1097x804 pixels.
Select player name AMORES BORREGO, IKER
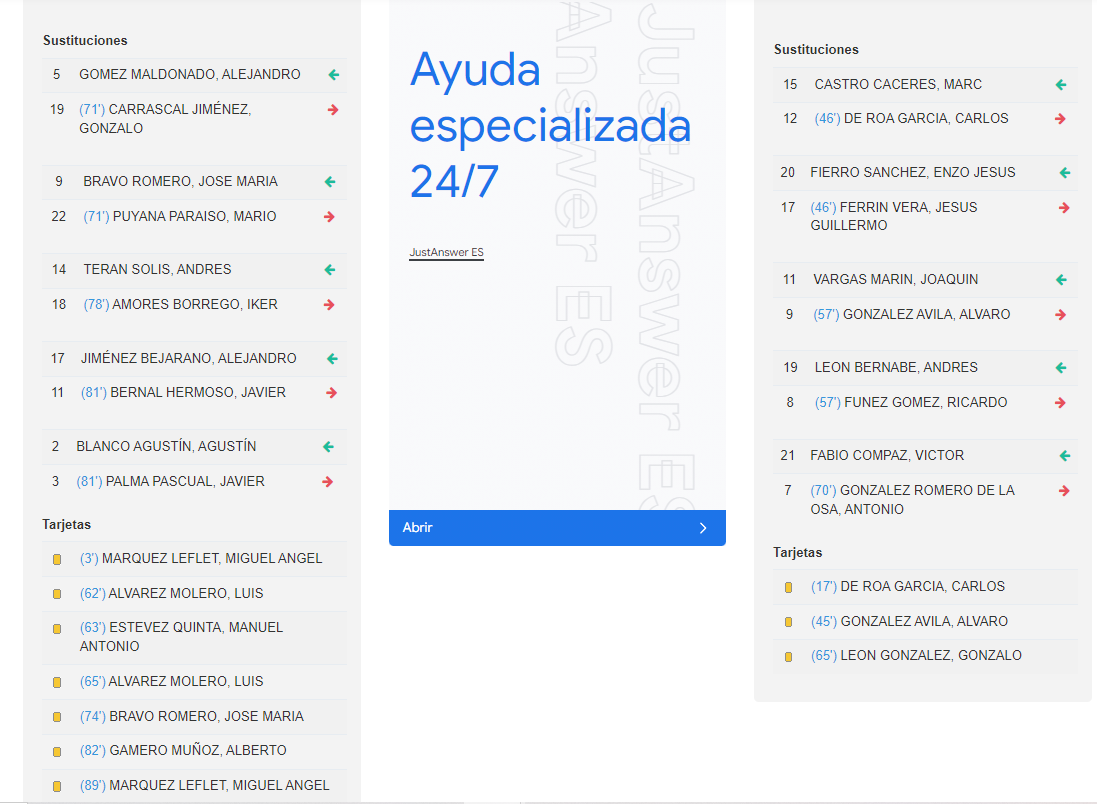point(195,304)
